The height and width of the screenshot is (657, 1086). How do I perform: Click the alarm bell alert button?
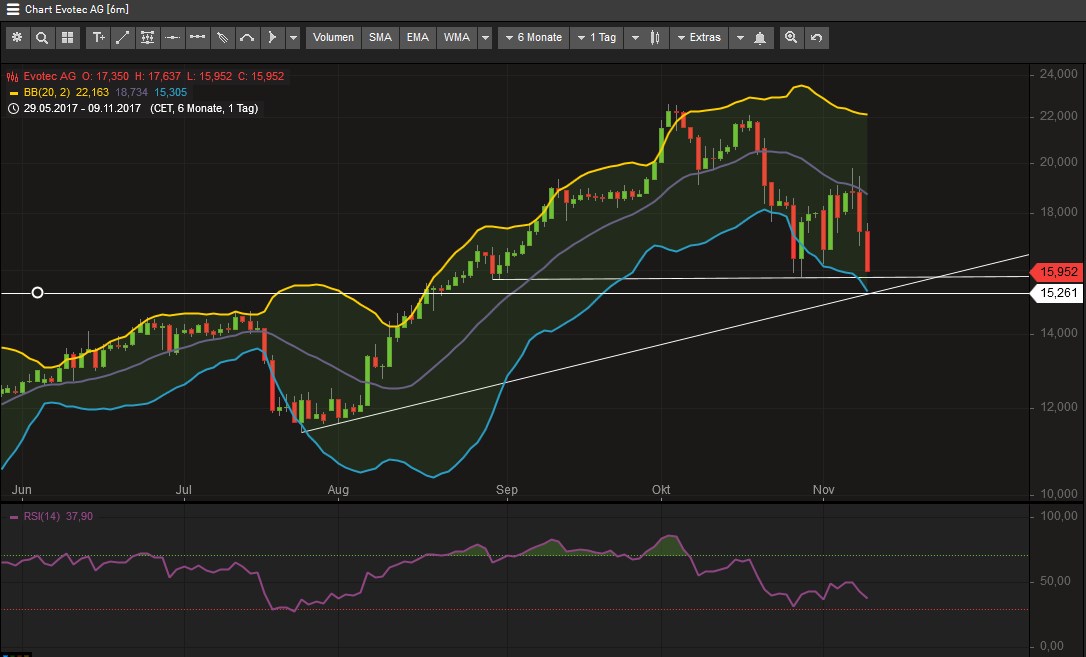pos(760,38)
